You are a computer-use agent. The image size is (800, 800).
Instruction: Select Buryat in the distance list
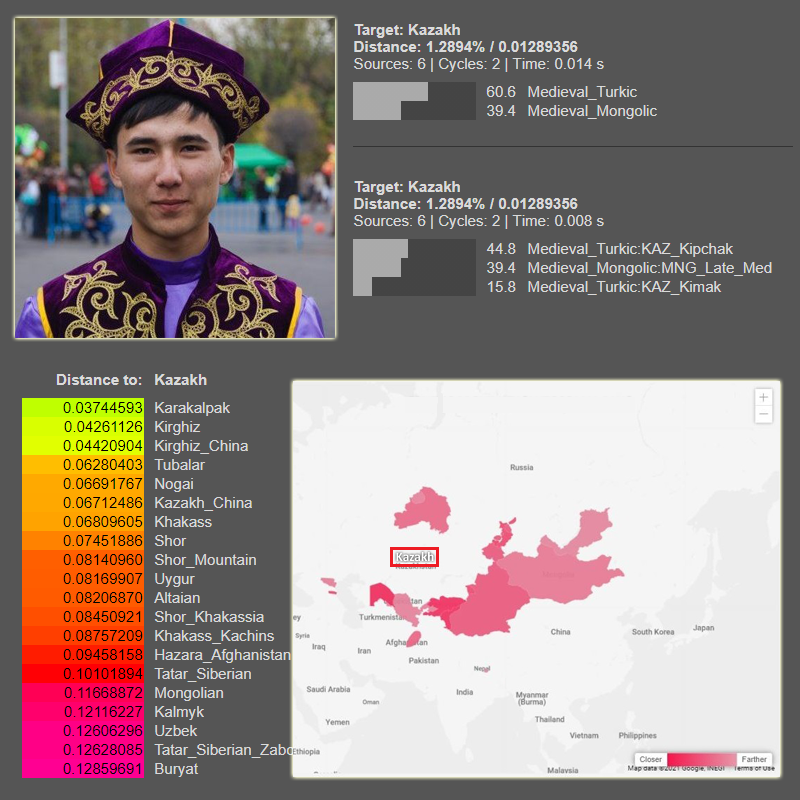(175, 769)
